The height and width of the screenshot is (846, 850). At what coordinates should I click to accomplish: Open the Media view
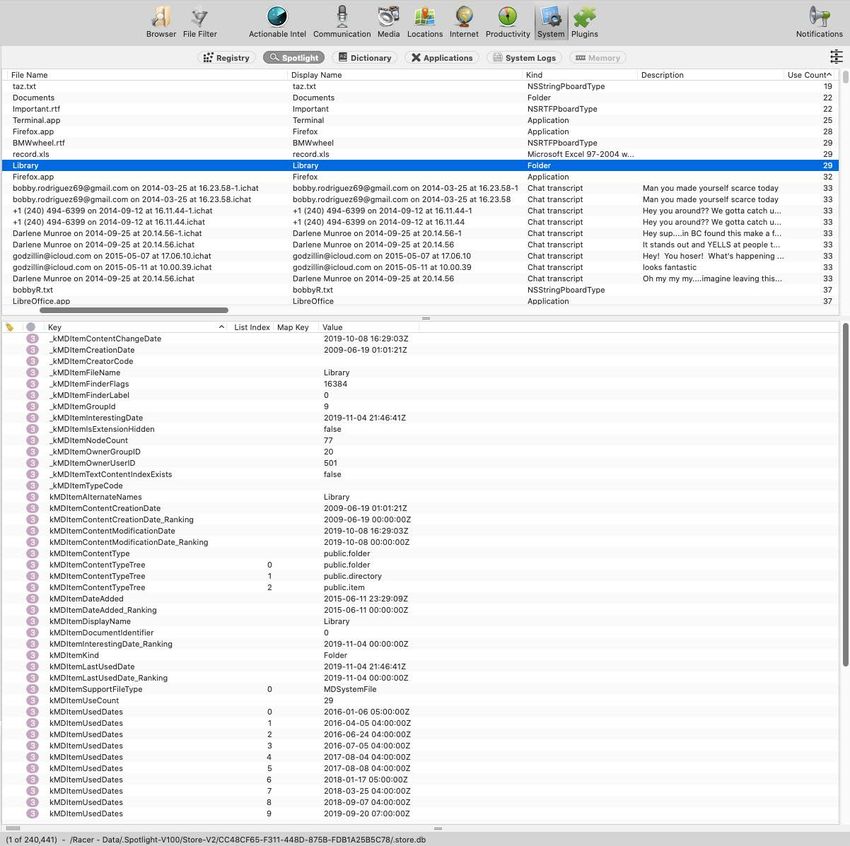(x=388, y=22)
